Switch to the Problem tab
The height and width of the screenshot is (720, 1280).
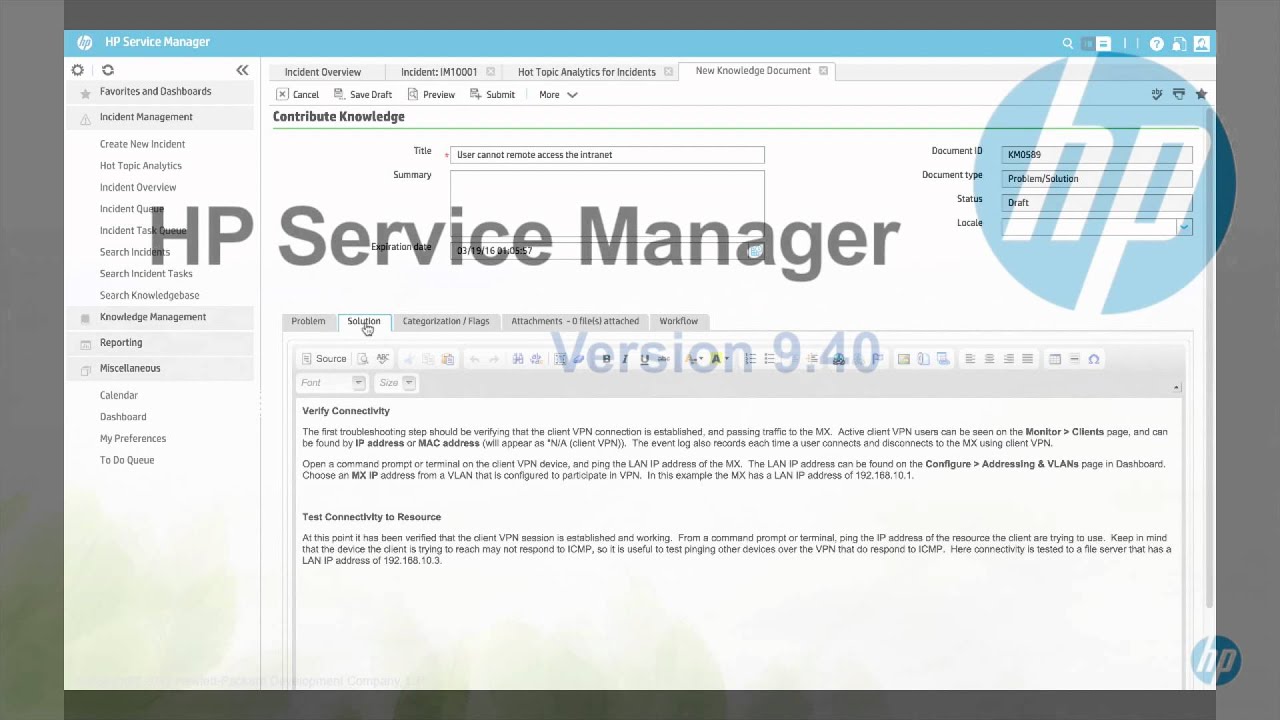point(308,321)
